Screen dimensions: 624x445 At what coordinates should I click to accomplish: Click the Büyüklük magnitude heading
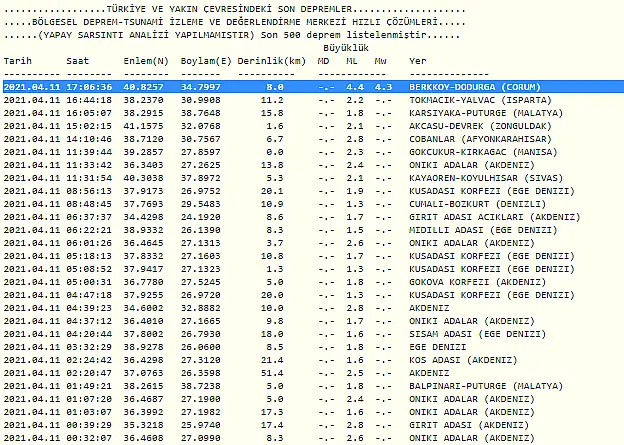point(344,48)
